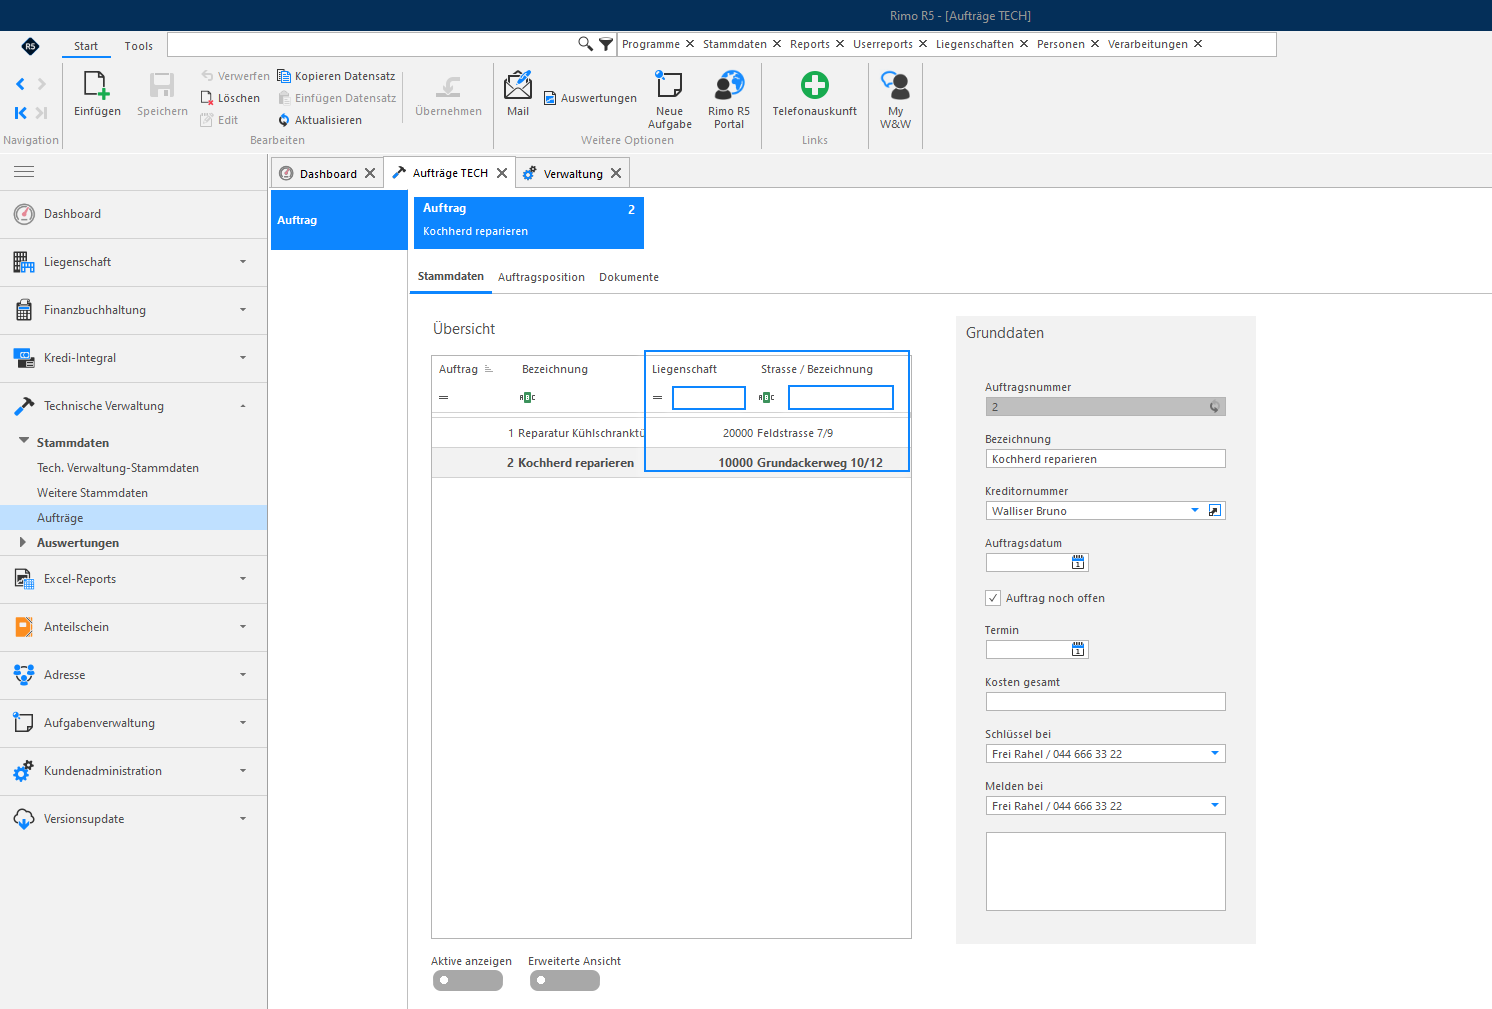Expand the Finanzbuchhaltung sidebar section
Screen dimensions: 1492x1009
[x=133, y=310]
